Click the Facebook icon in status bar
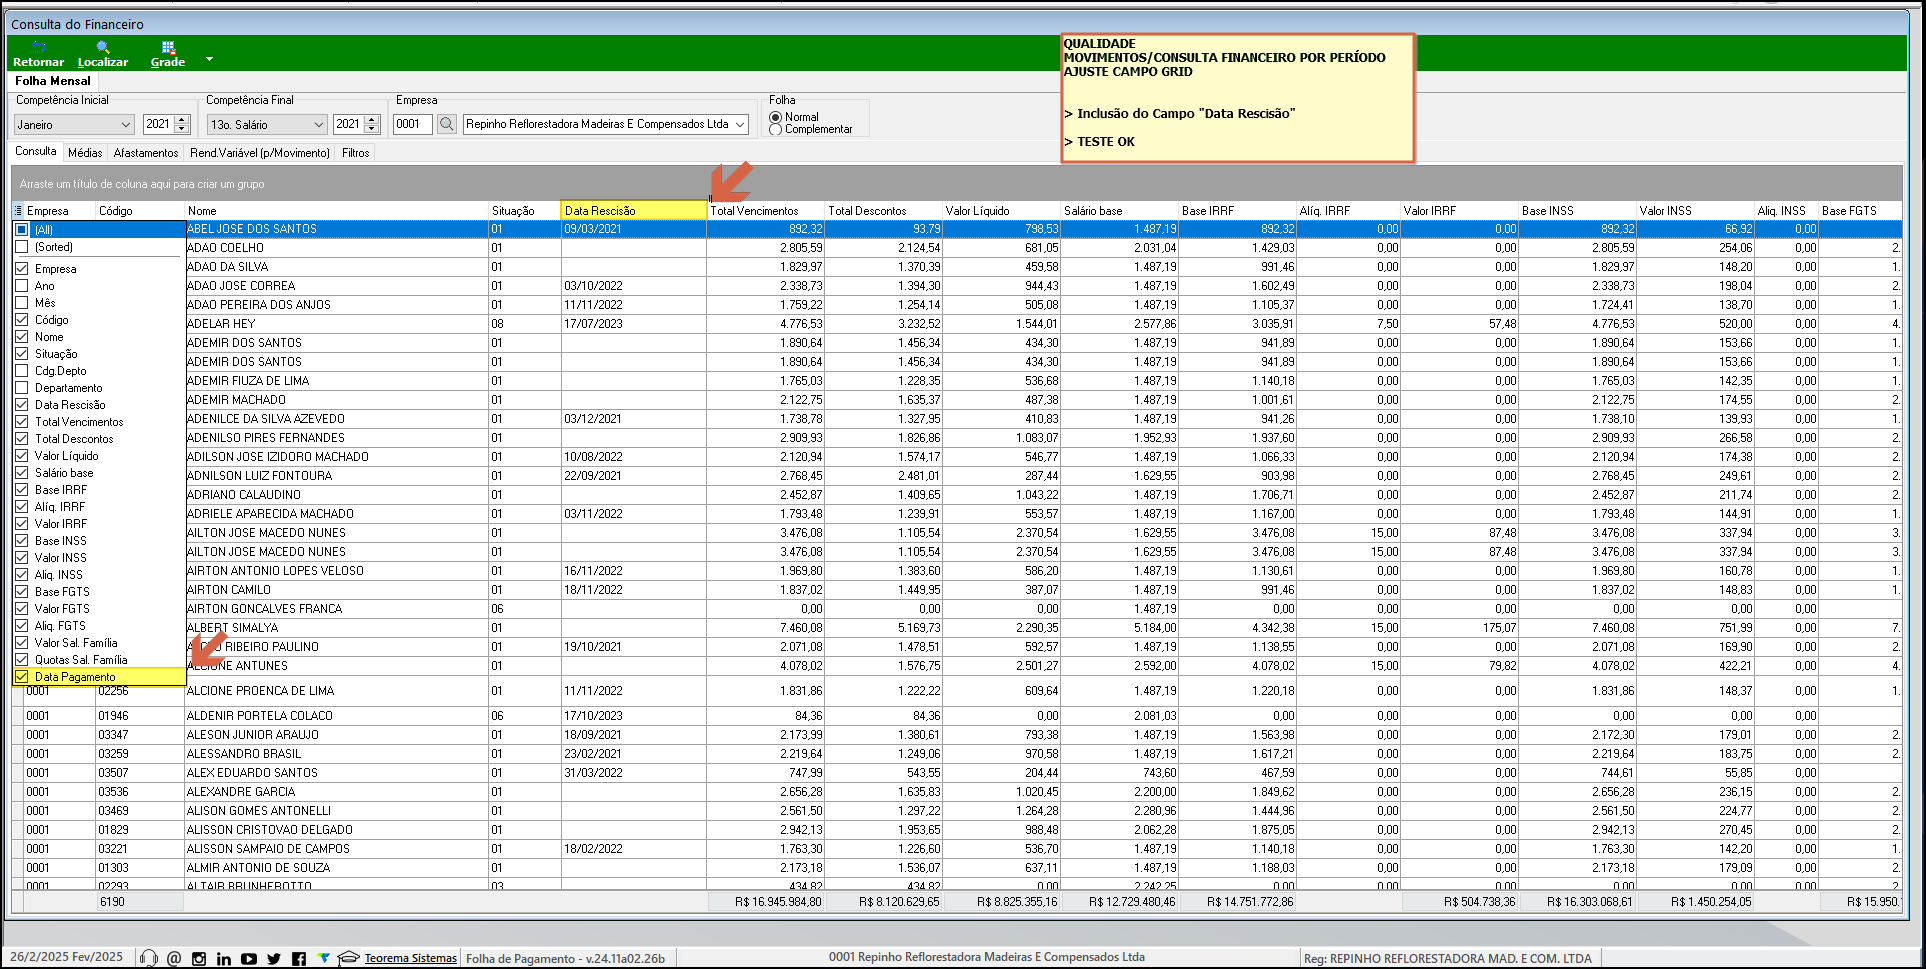This screenshot has width=1926, height=969. (299, 958)
